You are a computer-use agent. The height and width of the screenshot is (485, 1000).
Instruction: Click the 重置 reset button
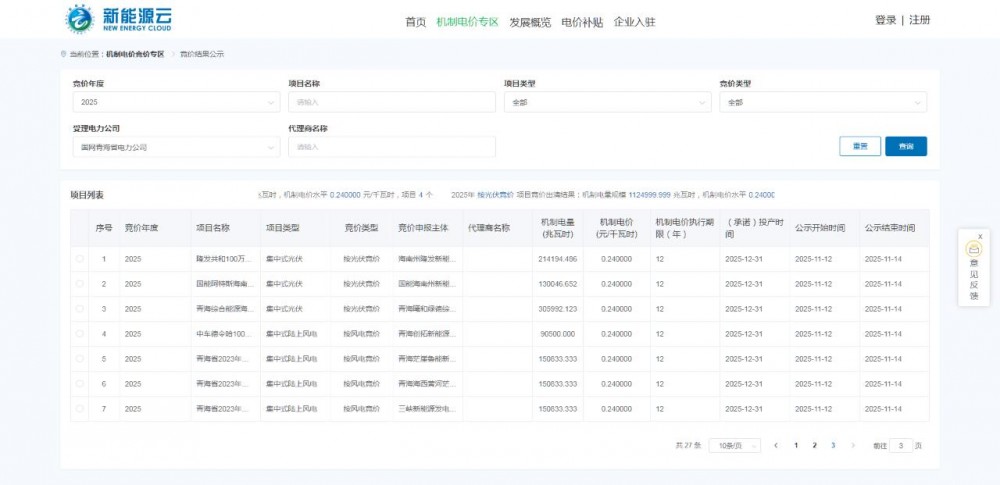pyautogui.click(x=859, y=146)
